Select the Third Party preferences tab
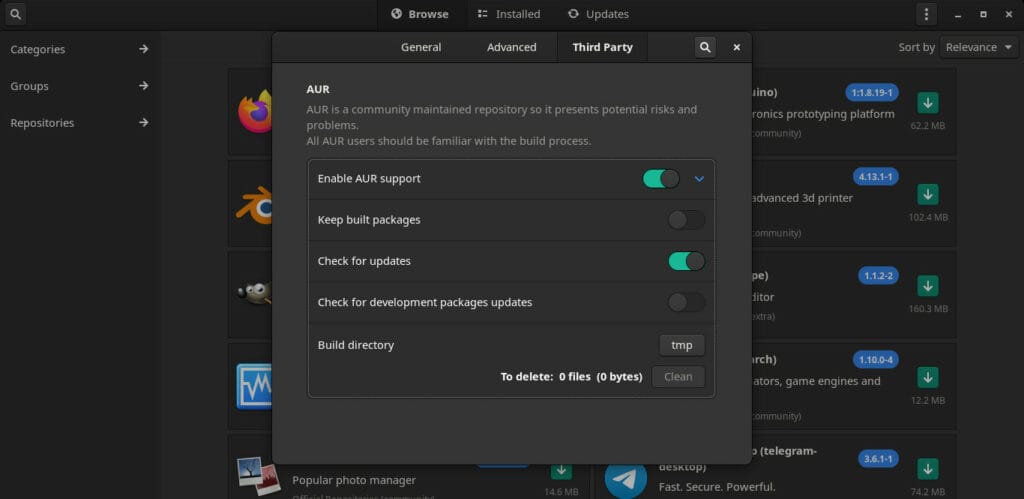The height and width of the screenshot is (499, 1024). 602,47
